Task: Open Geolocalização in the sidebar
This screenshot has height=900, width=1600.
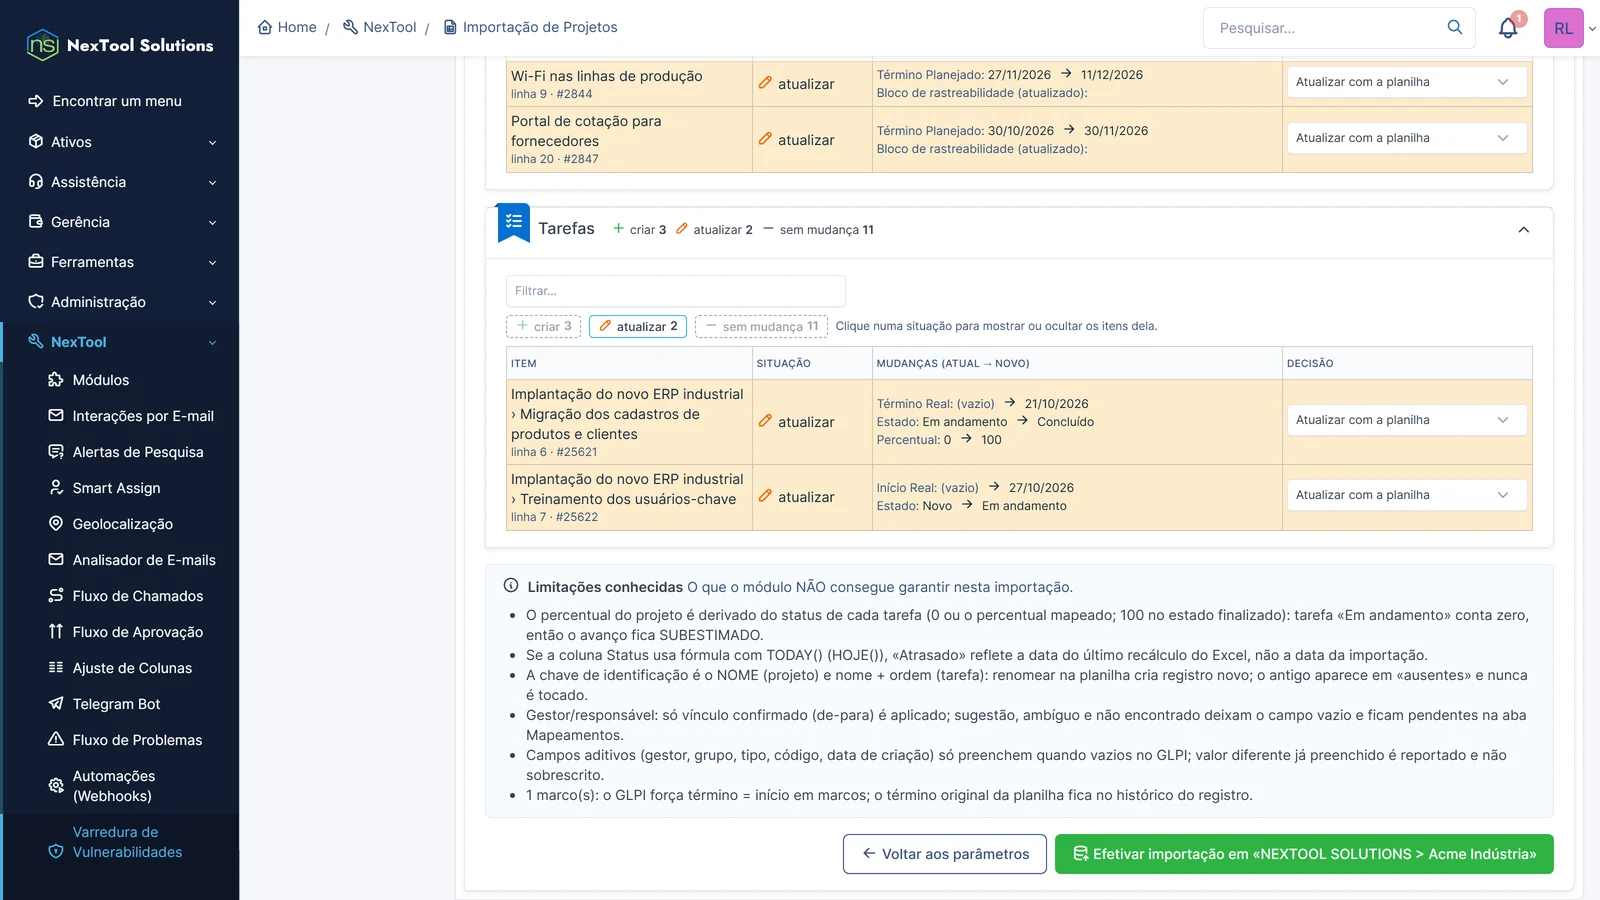Action: point(122,524)
